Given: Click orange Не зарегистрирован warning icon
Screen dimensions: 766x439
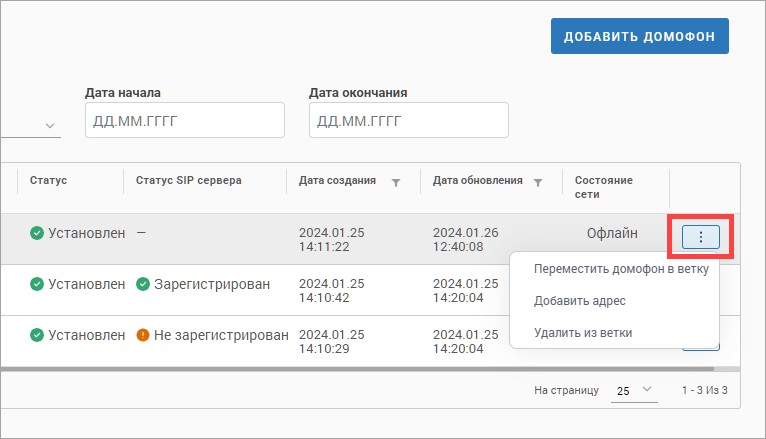Looking at the screenshot, I should click(143, 334).
